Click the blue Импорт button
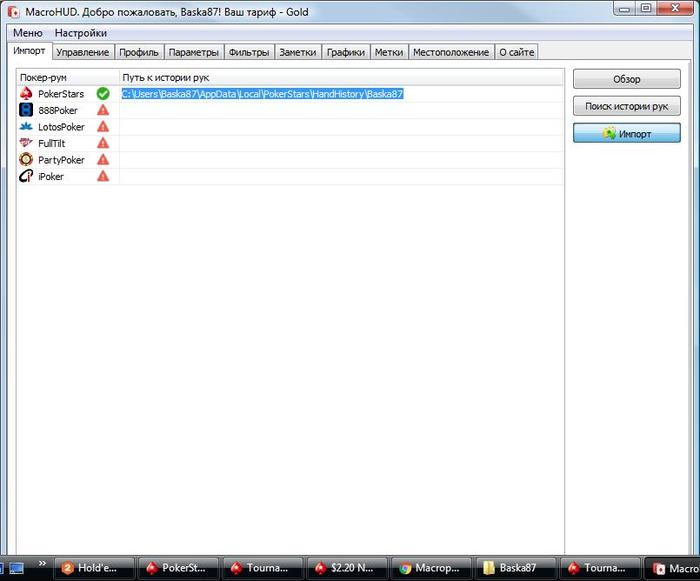This screenshot has height=581, width=700. [x=627, y=133]
